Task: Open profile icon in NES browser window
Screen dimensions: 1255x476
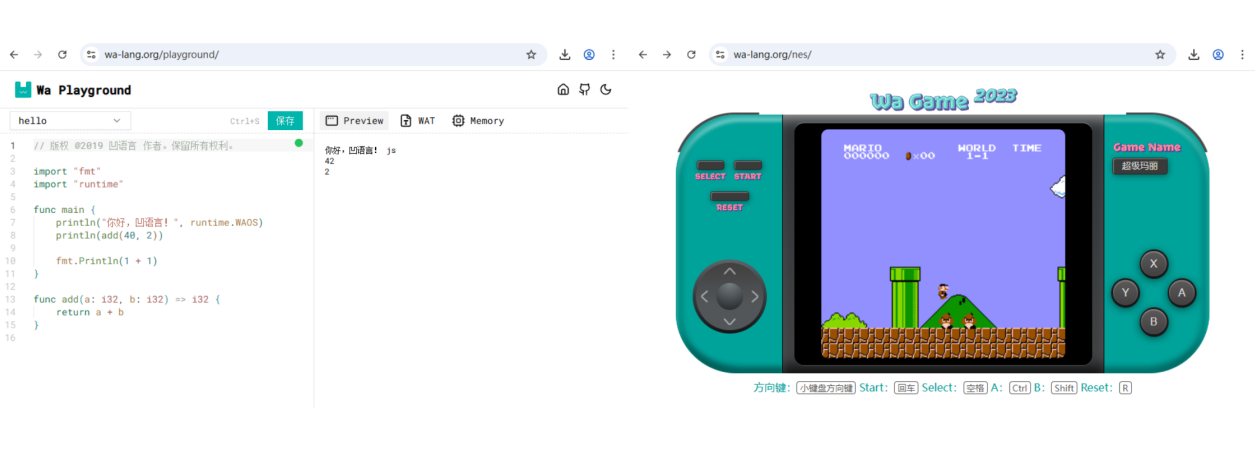Action: (1218, 55)
